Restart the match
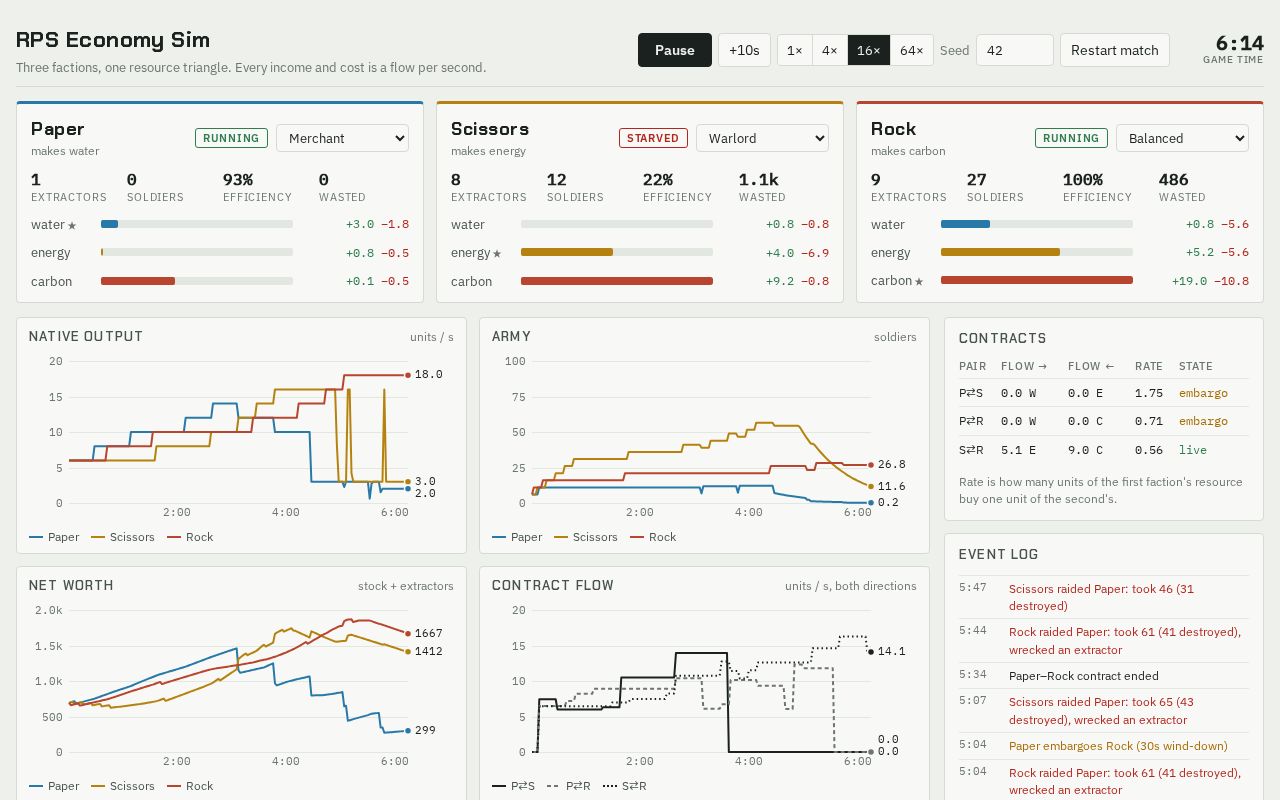This screenshot has height=800, width=1280. 1115,50
